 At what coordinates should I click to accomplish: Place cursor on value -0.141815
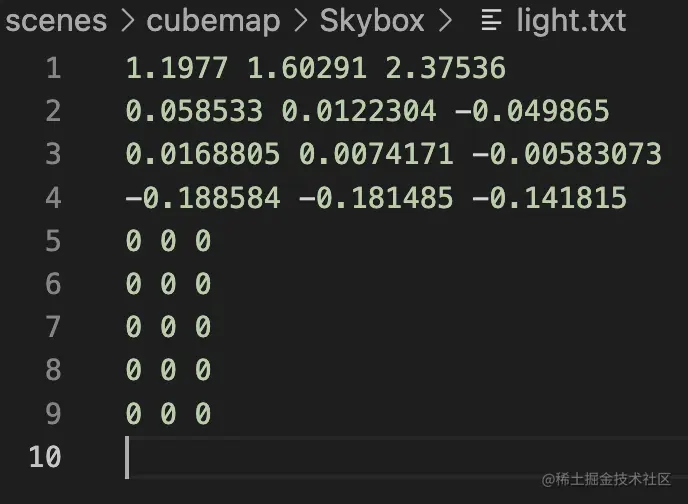549,197
